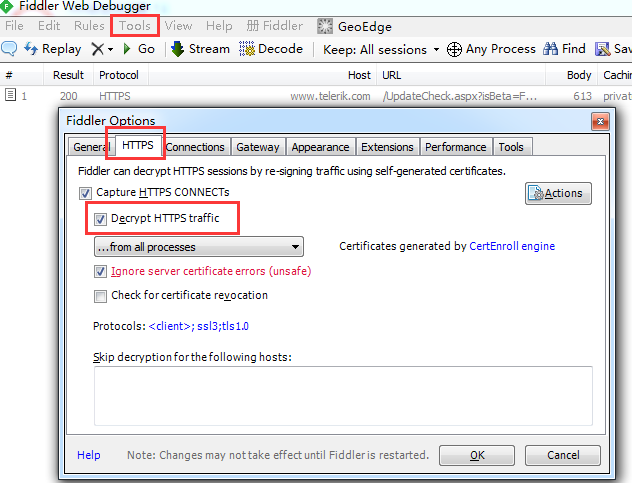This screenshot has height=483, width=632.
Task: Click the Actions button
Action: coord(558,194)
